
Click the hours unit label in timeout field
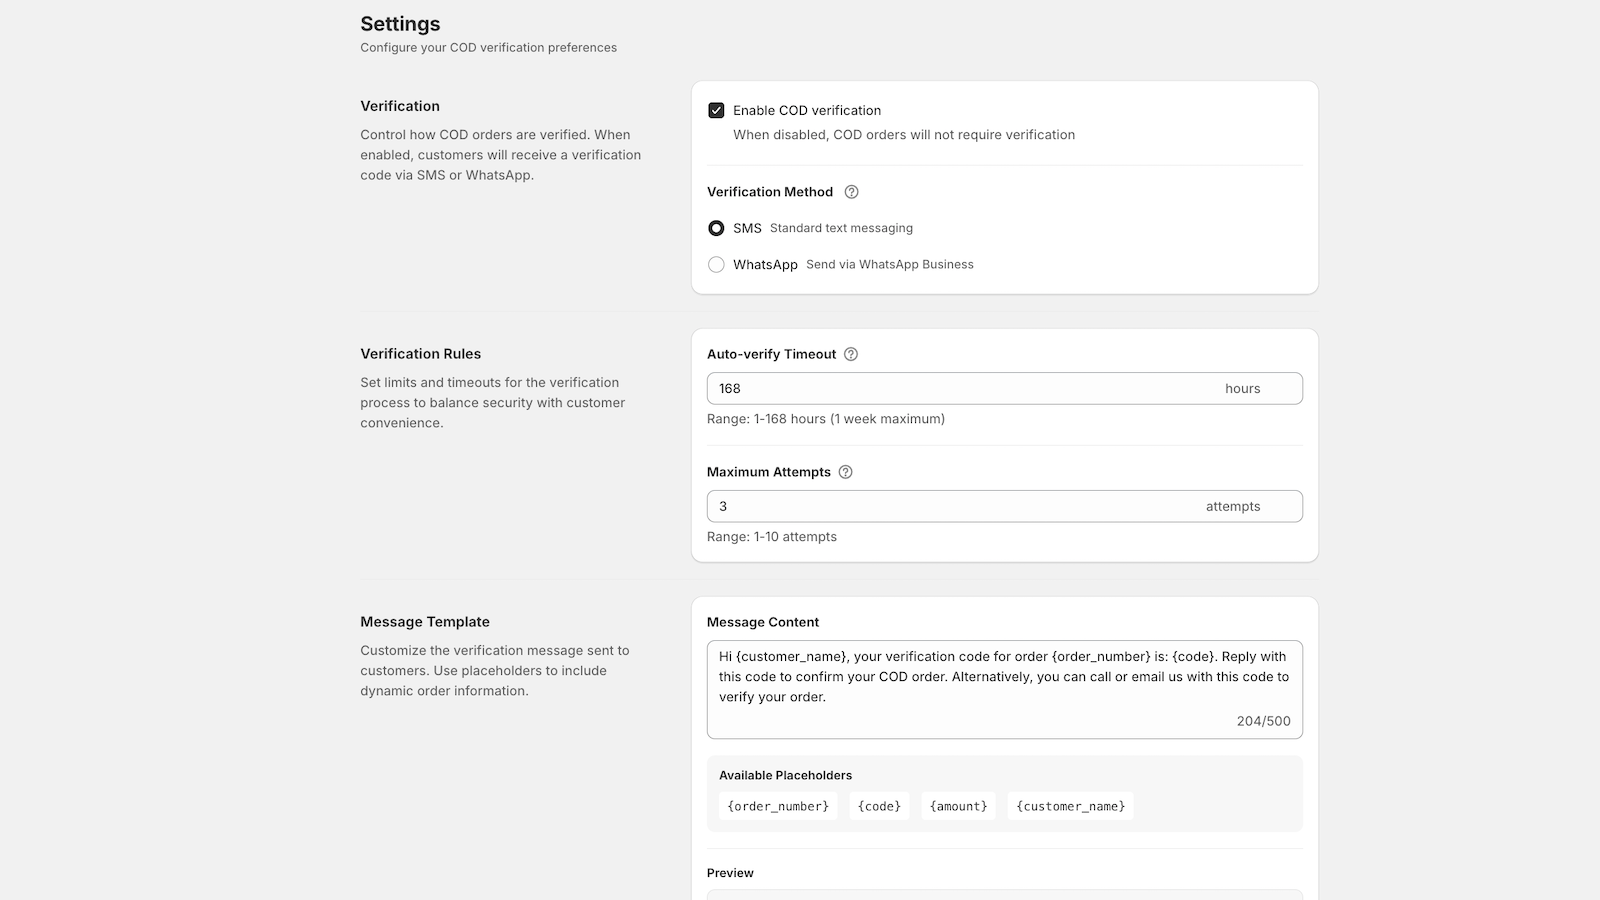click(x=1242, y=388)
